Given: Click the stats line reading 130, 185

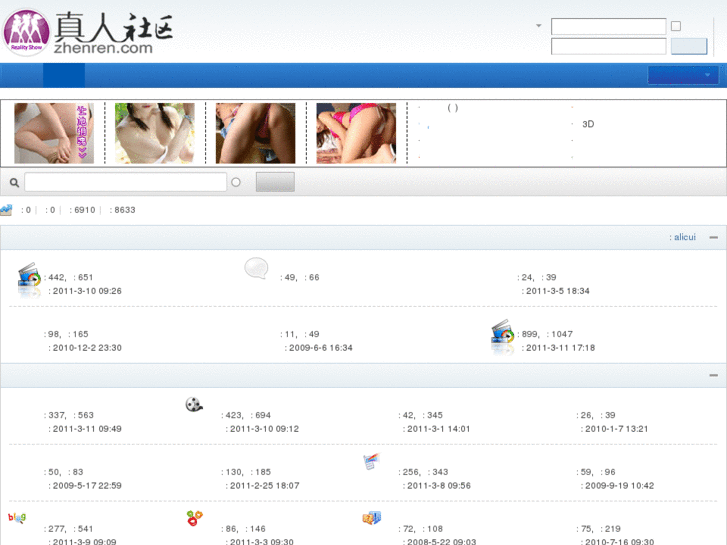Looking at the screenshot, I should pyautogui.click(x=246, y=472).
